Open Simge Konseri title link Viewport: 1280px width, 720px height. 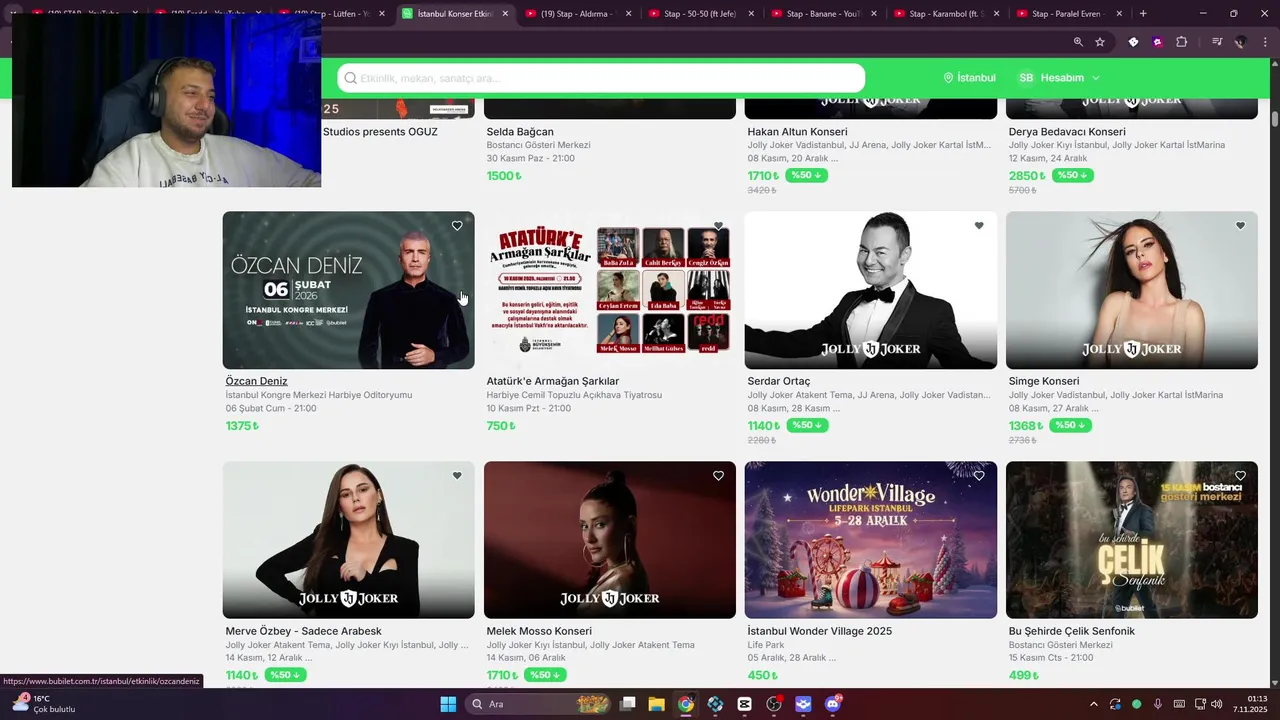1044,381
